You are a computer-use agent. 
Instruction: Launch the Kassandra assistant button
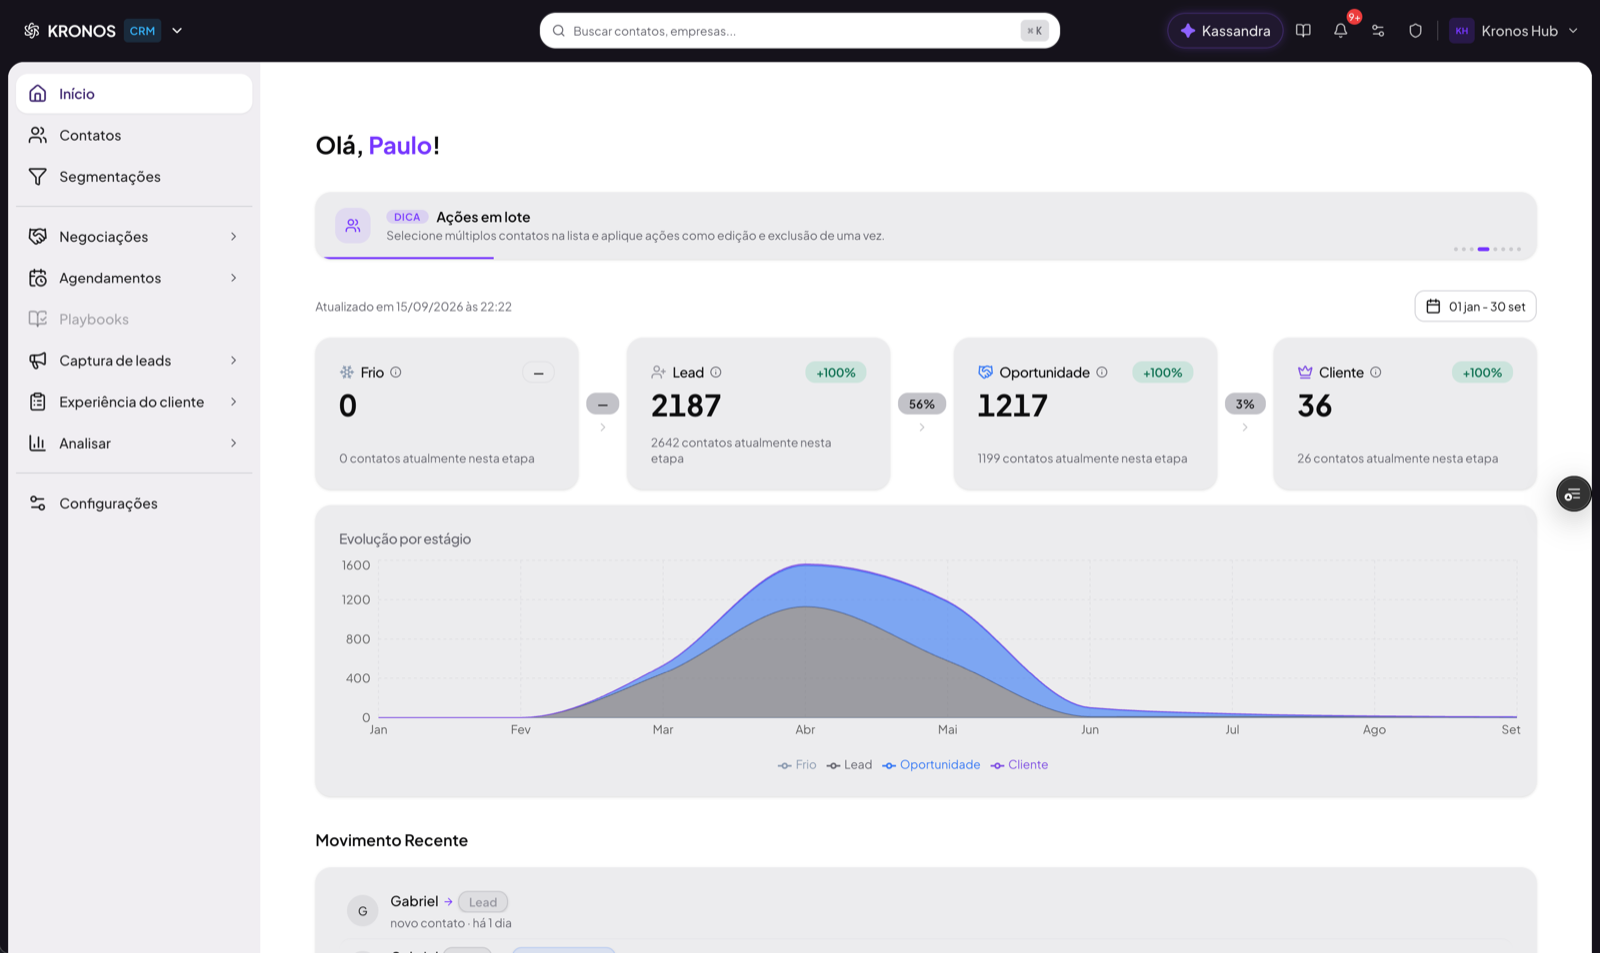point(1225,31)
